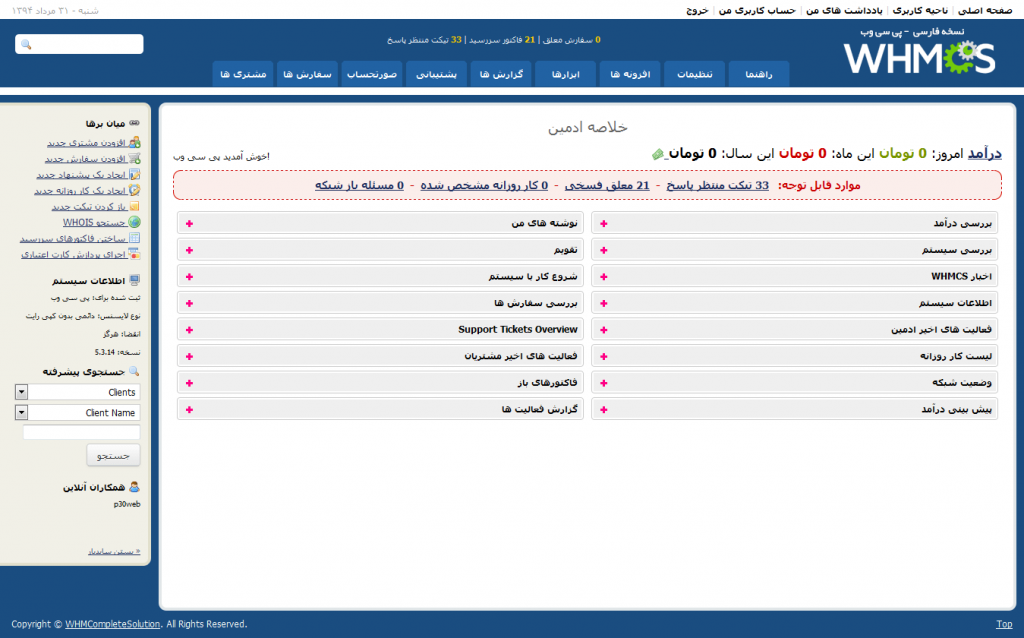This screenshot has height=638, width=1024.
Task: Expand the وضعیت شبکه widget
Action: 603,383
